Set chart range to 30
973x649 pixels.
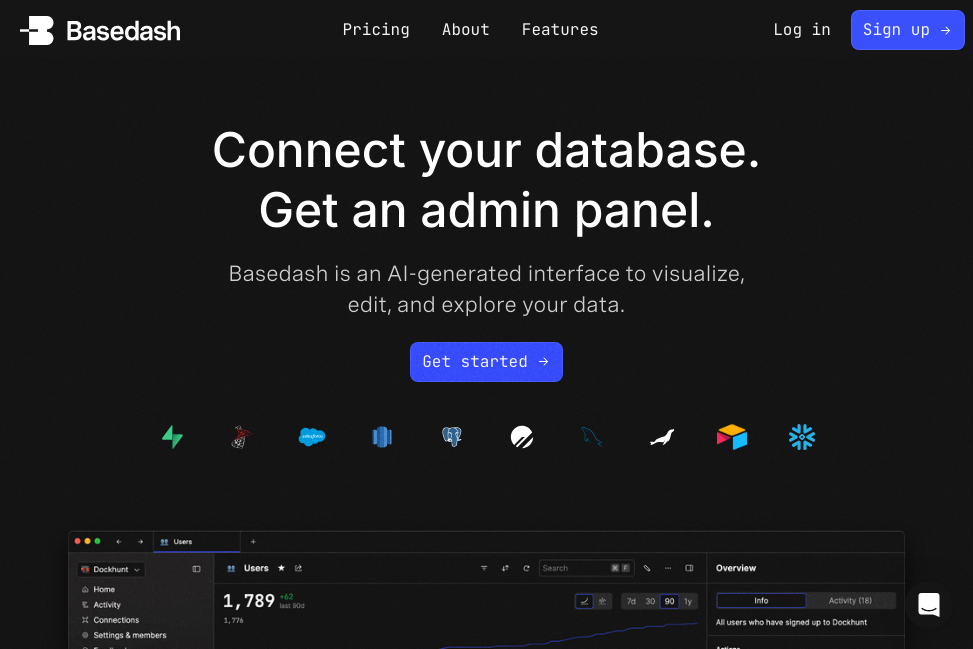pos(650,601)
